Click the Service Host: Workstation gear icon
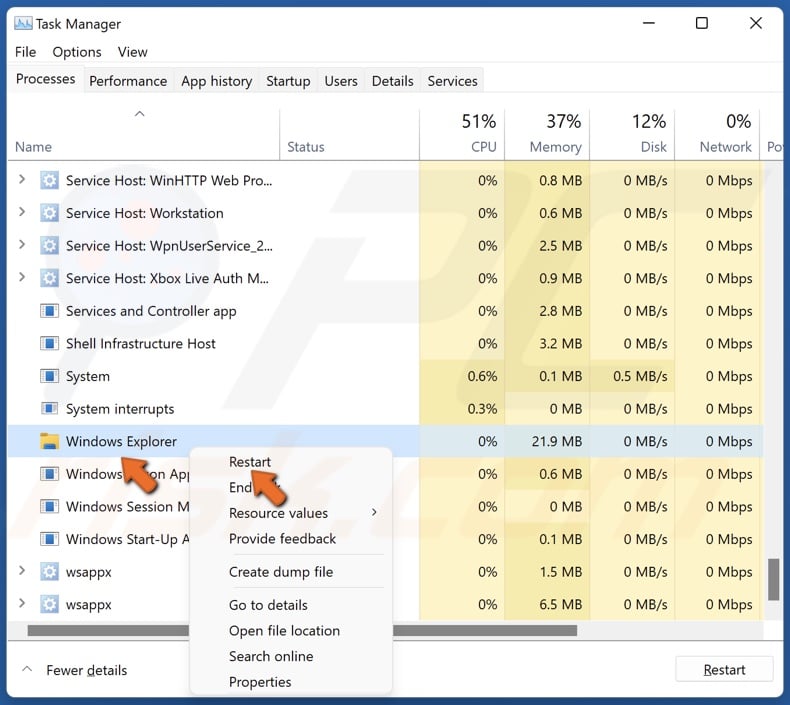This screenshot has height=705, width=790. pyautogui.click(x=49, y=213)
